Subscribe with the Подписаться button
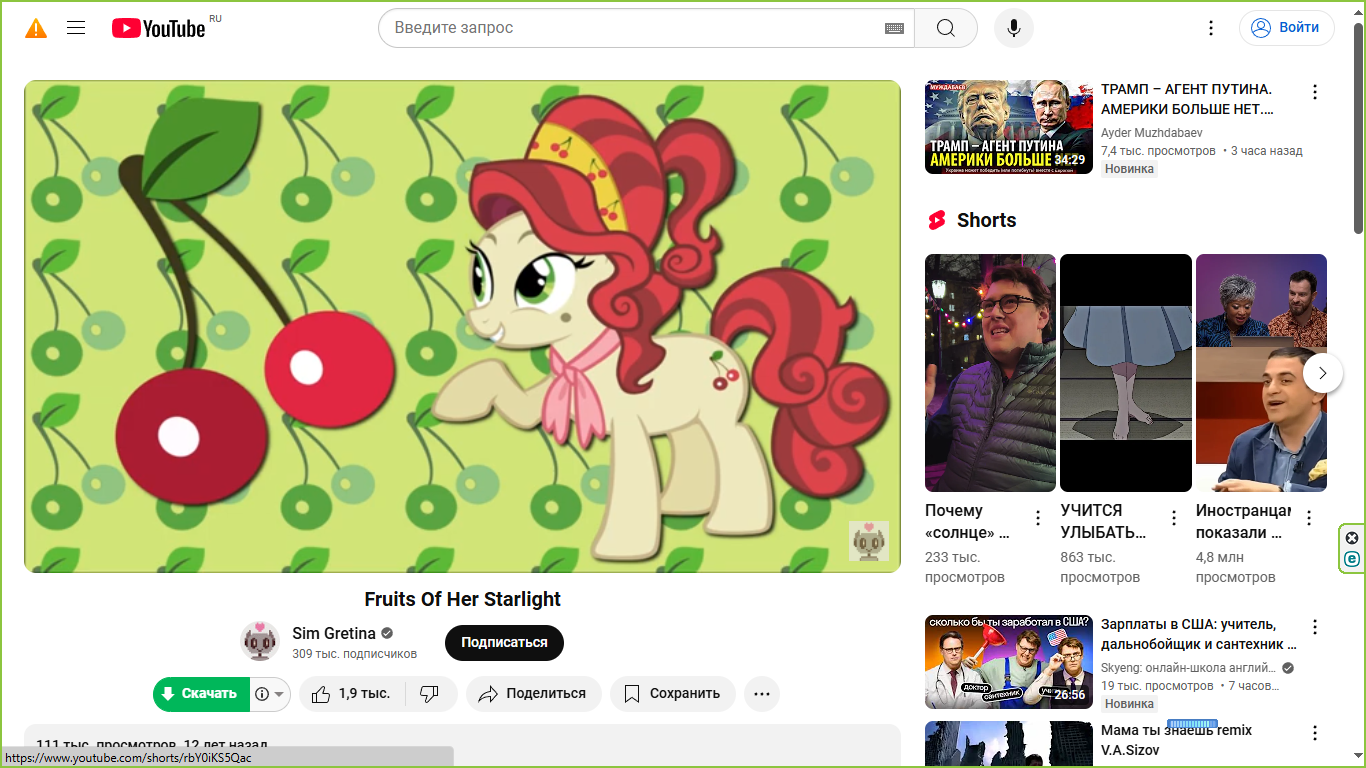Screen dimensions: 1366x768 (x=504, y=643)
